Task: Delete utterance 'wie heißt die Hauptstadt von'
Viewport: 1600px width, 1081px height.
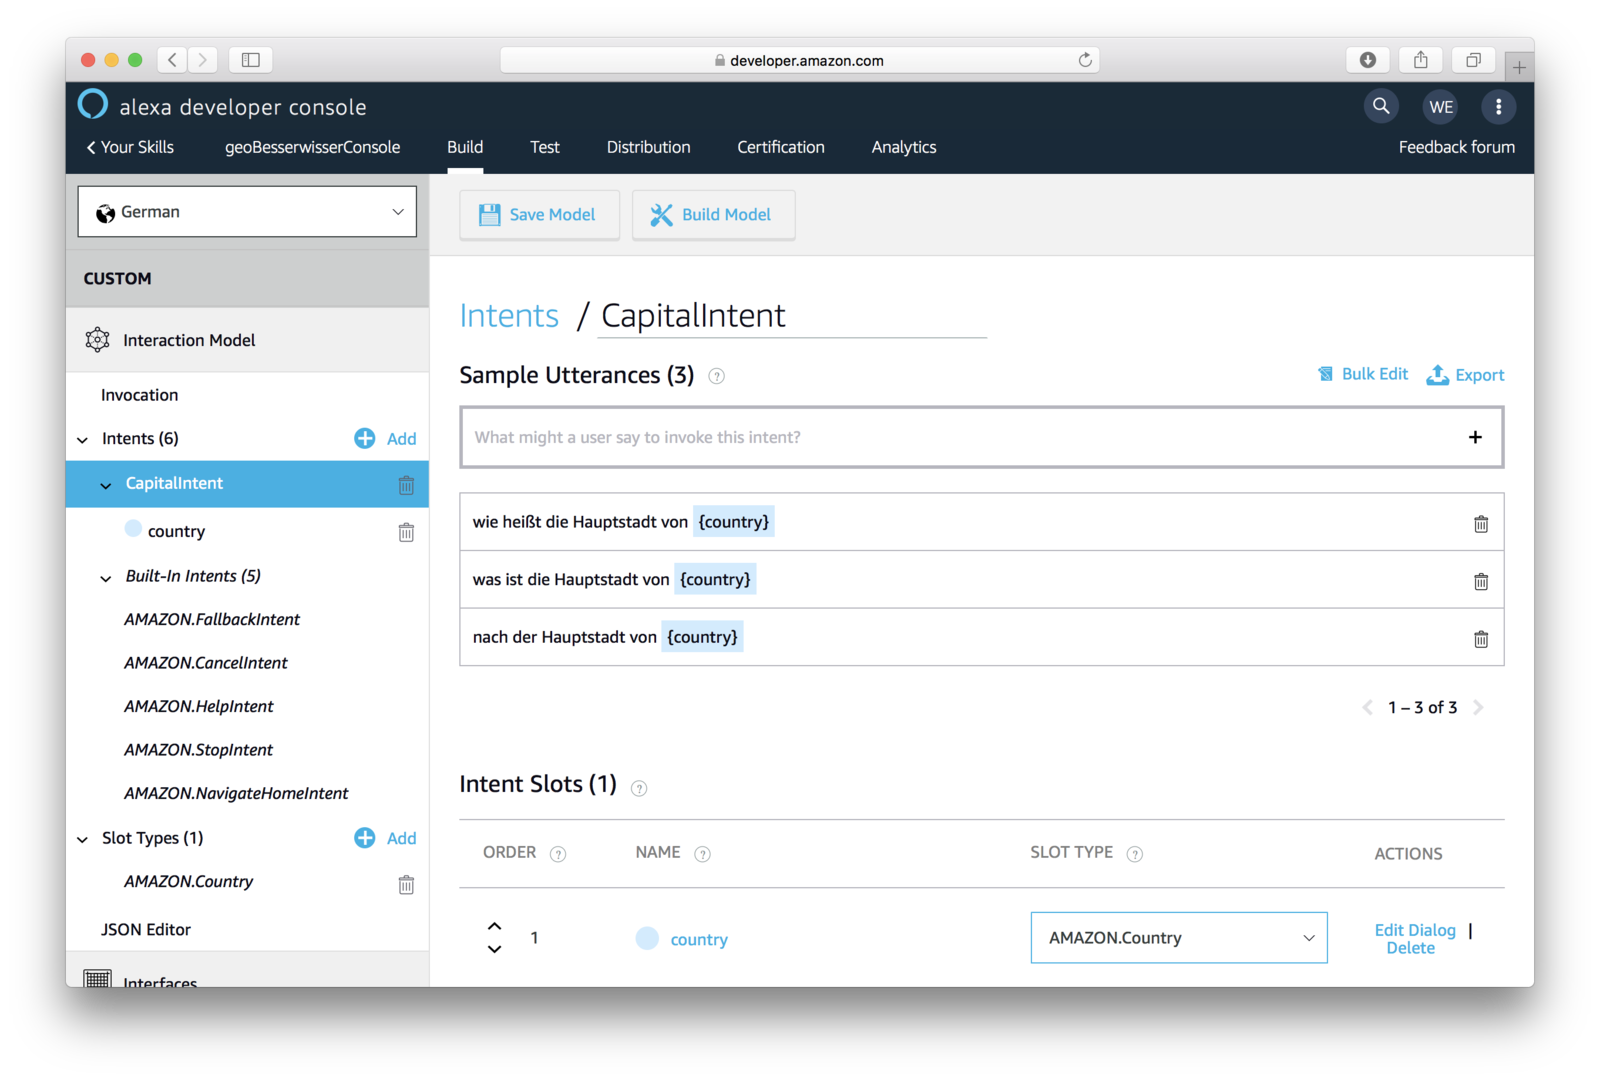Action: click(1481, 524)
